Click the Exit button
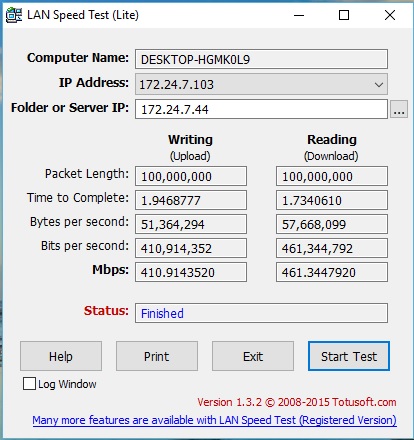This screenshot has width=414, height=440. (x=253, y=356)
